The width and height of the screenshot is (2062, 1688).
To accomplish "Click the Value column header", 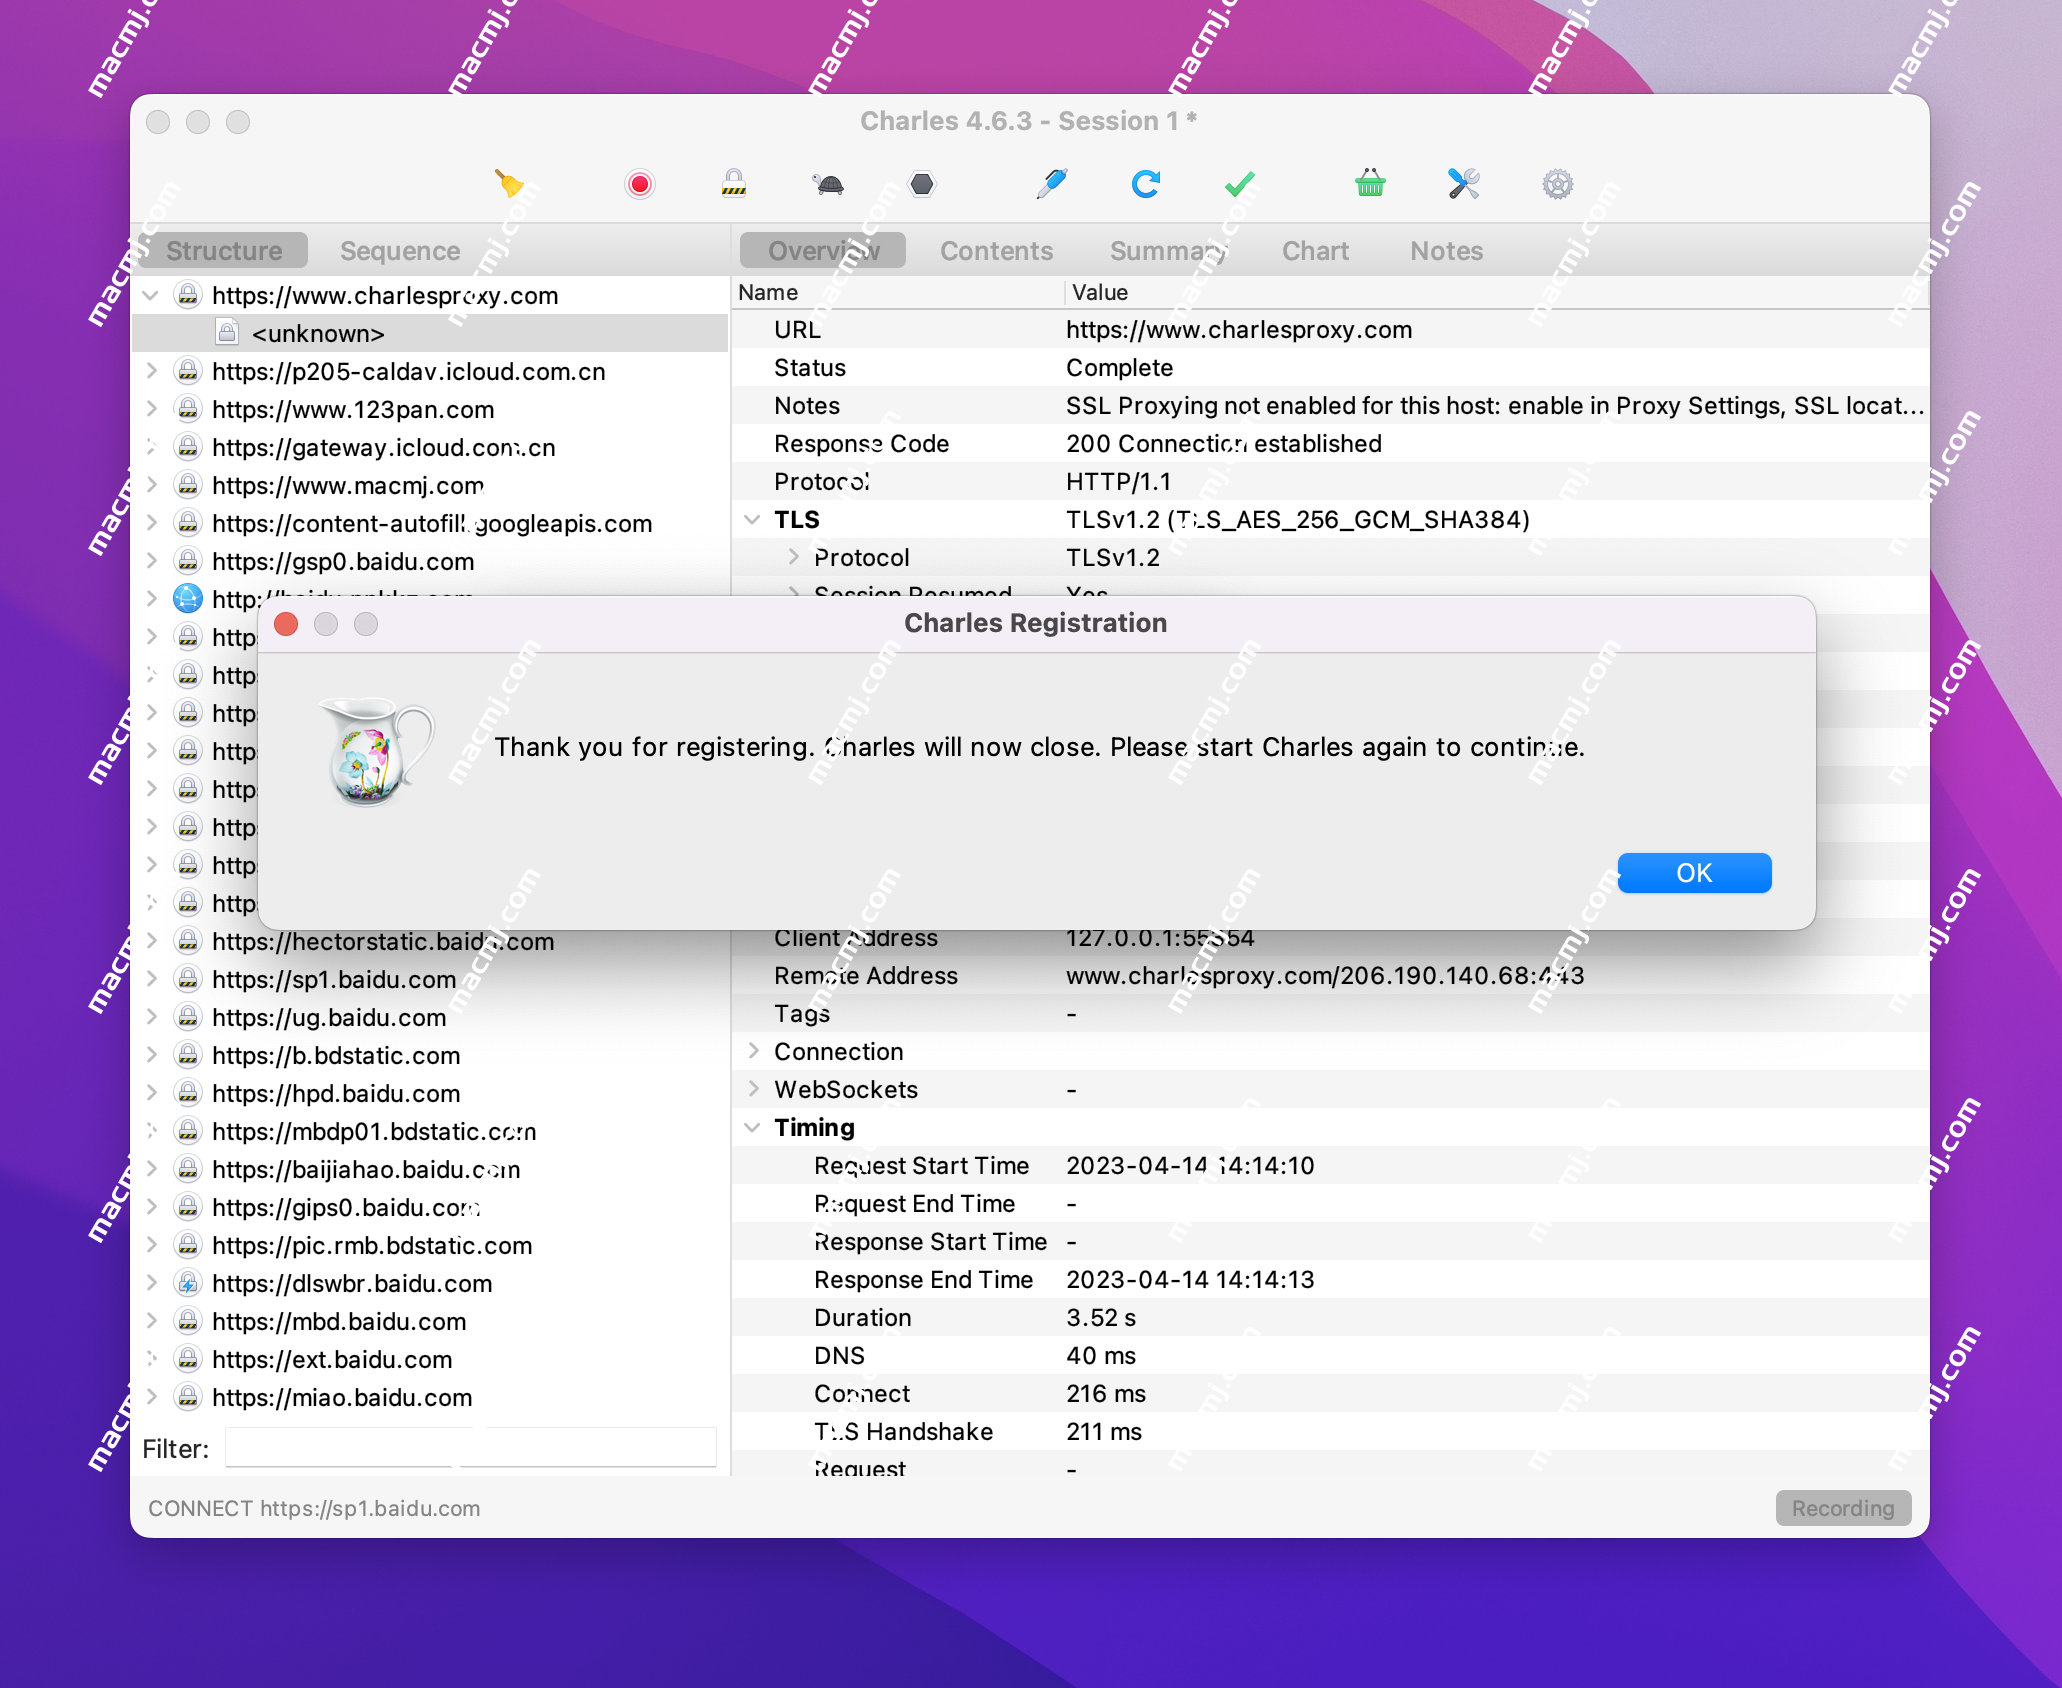I will click(x=1496, y=292).
